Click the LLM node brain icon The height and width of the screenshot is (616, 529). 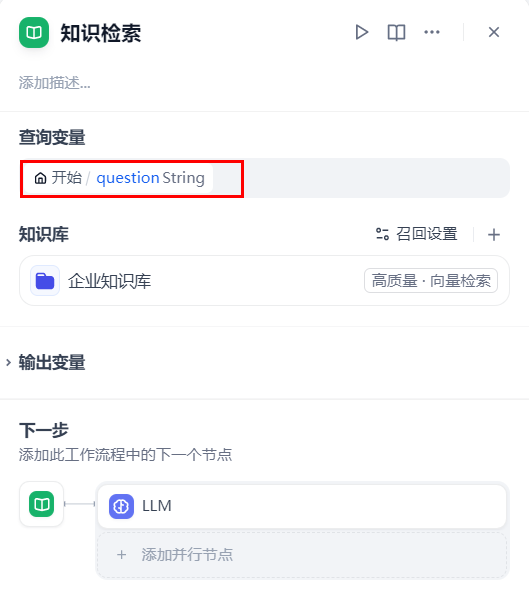point(121,506)
